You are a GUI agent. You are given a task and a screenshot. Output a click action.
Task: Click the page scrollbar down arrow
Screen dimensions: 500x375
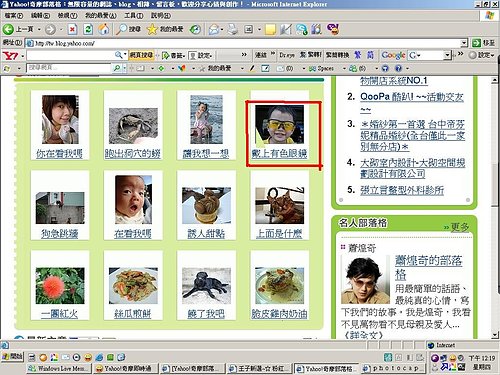pos(495,334)
